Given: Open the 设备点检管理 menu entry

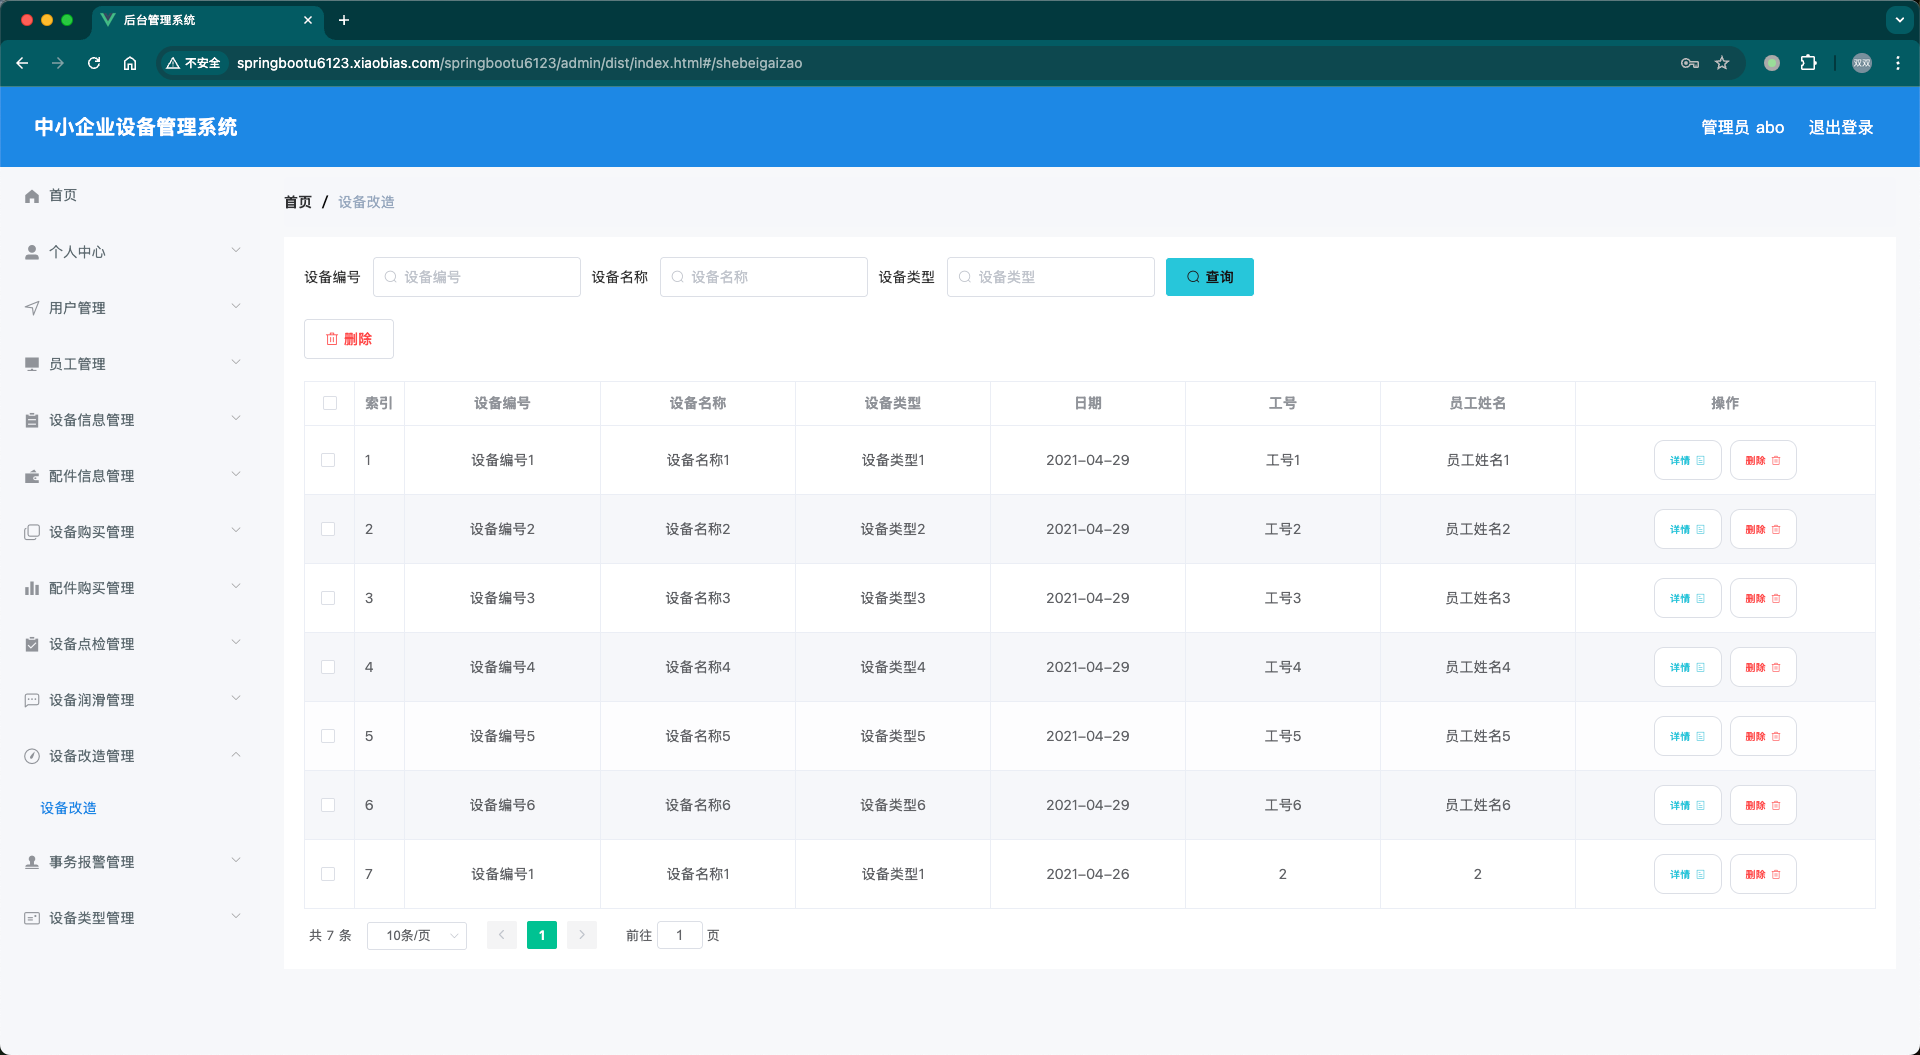Looking at the screenshot, I should click(x=130, y=644).
